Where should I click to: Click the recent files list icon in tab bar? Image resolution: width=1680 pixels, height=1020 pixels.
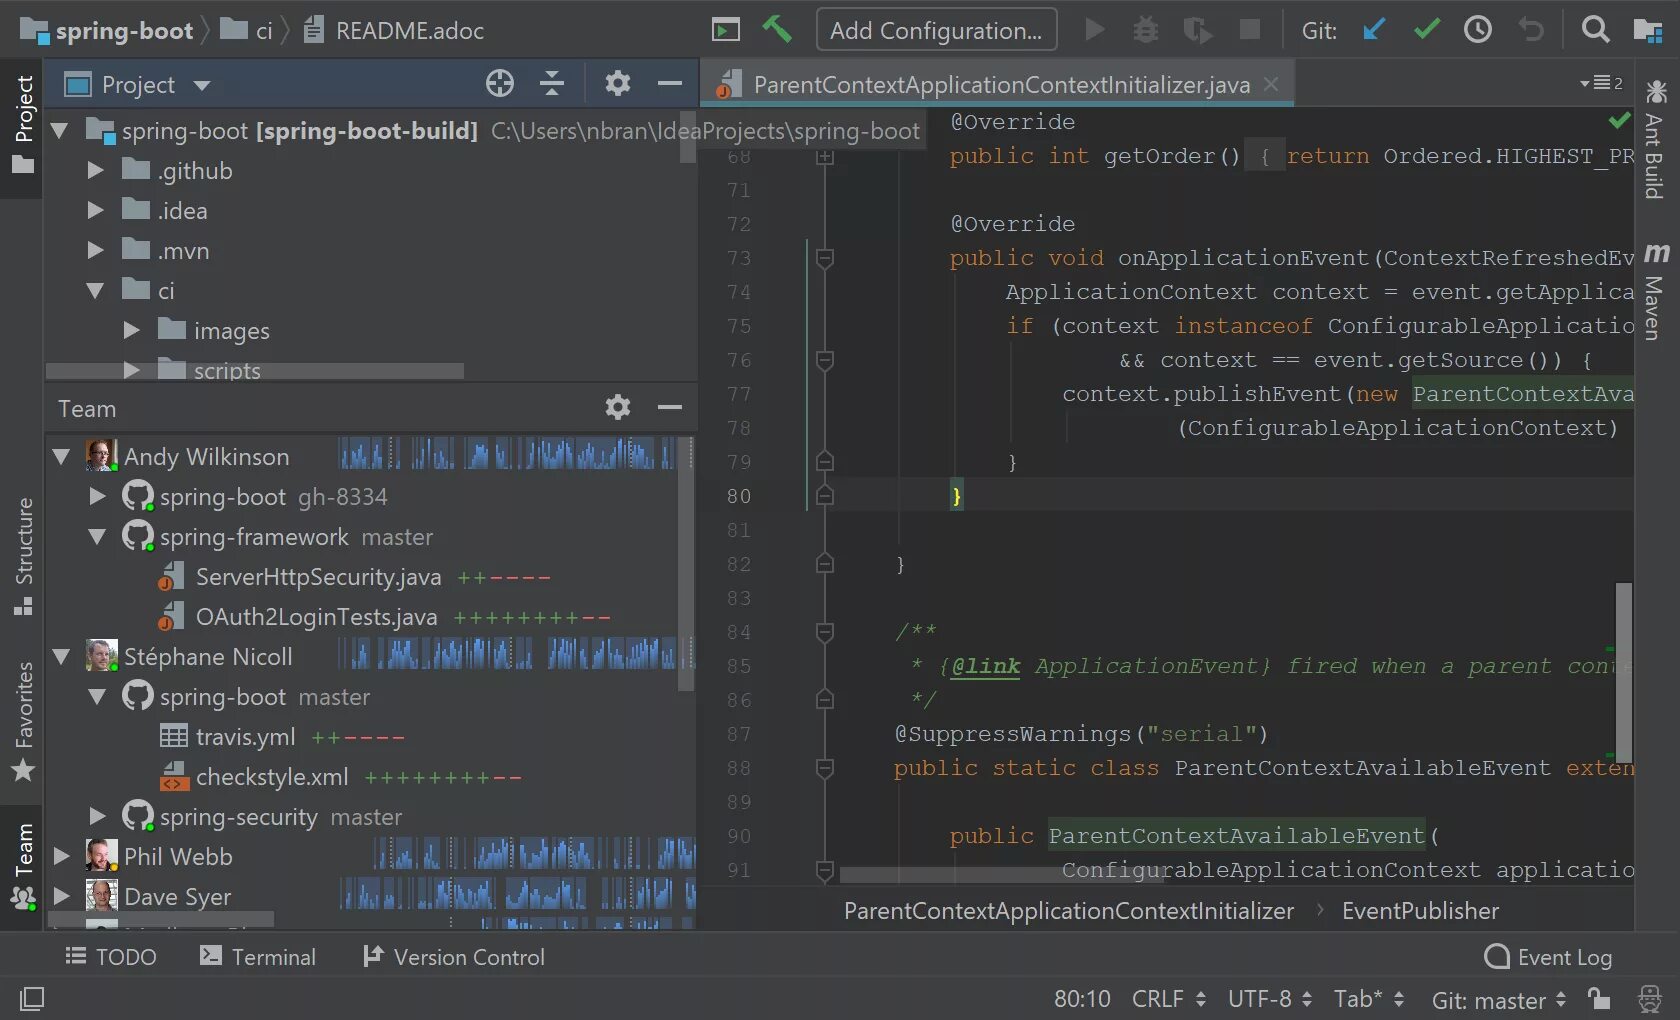coord(1601,83)
